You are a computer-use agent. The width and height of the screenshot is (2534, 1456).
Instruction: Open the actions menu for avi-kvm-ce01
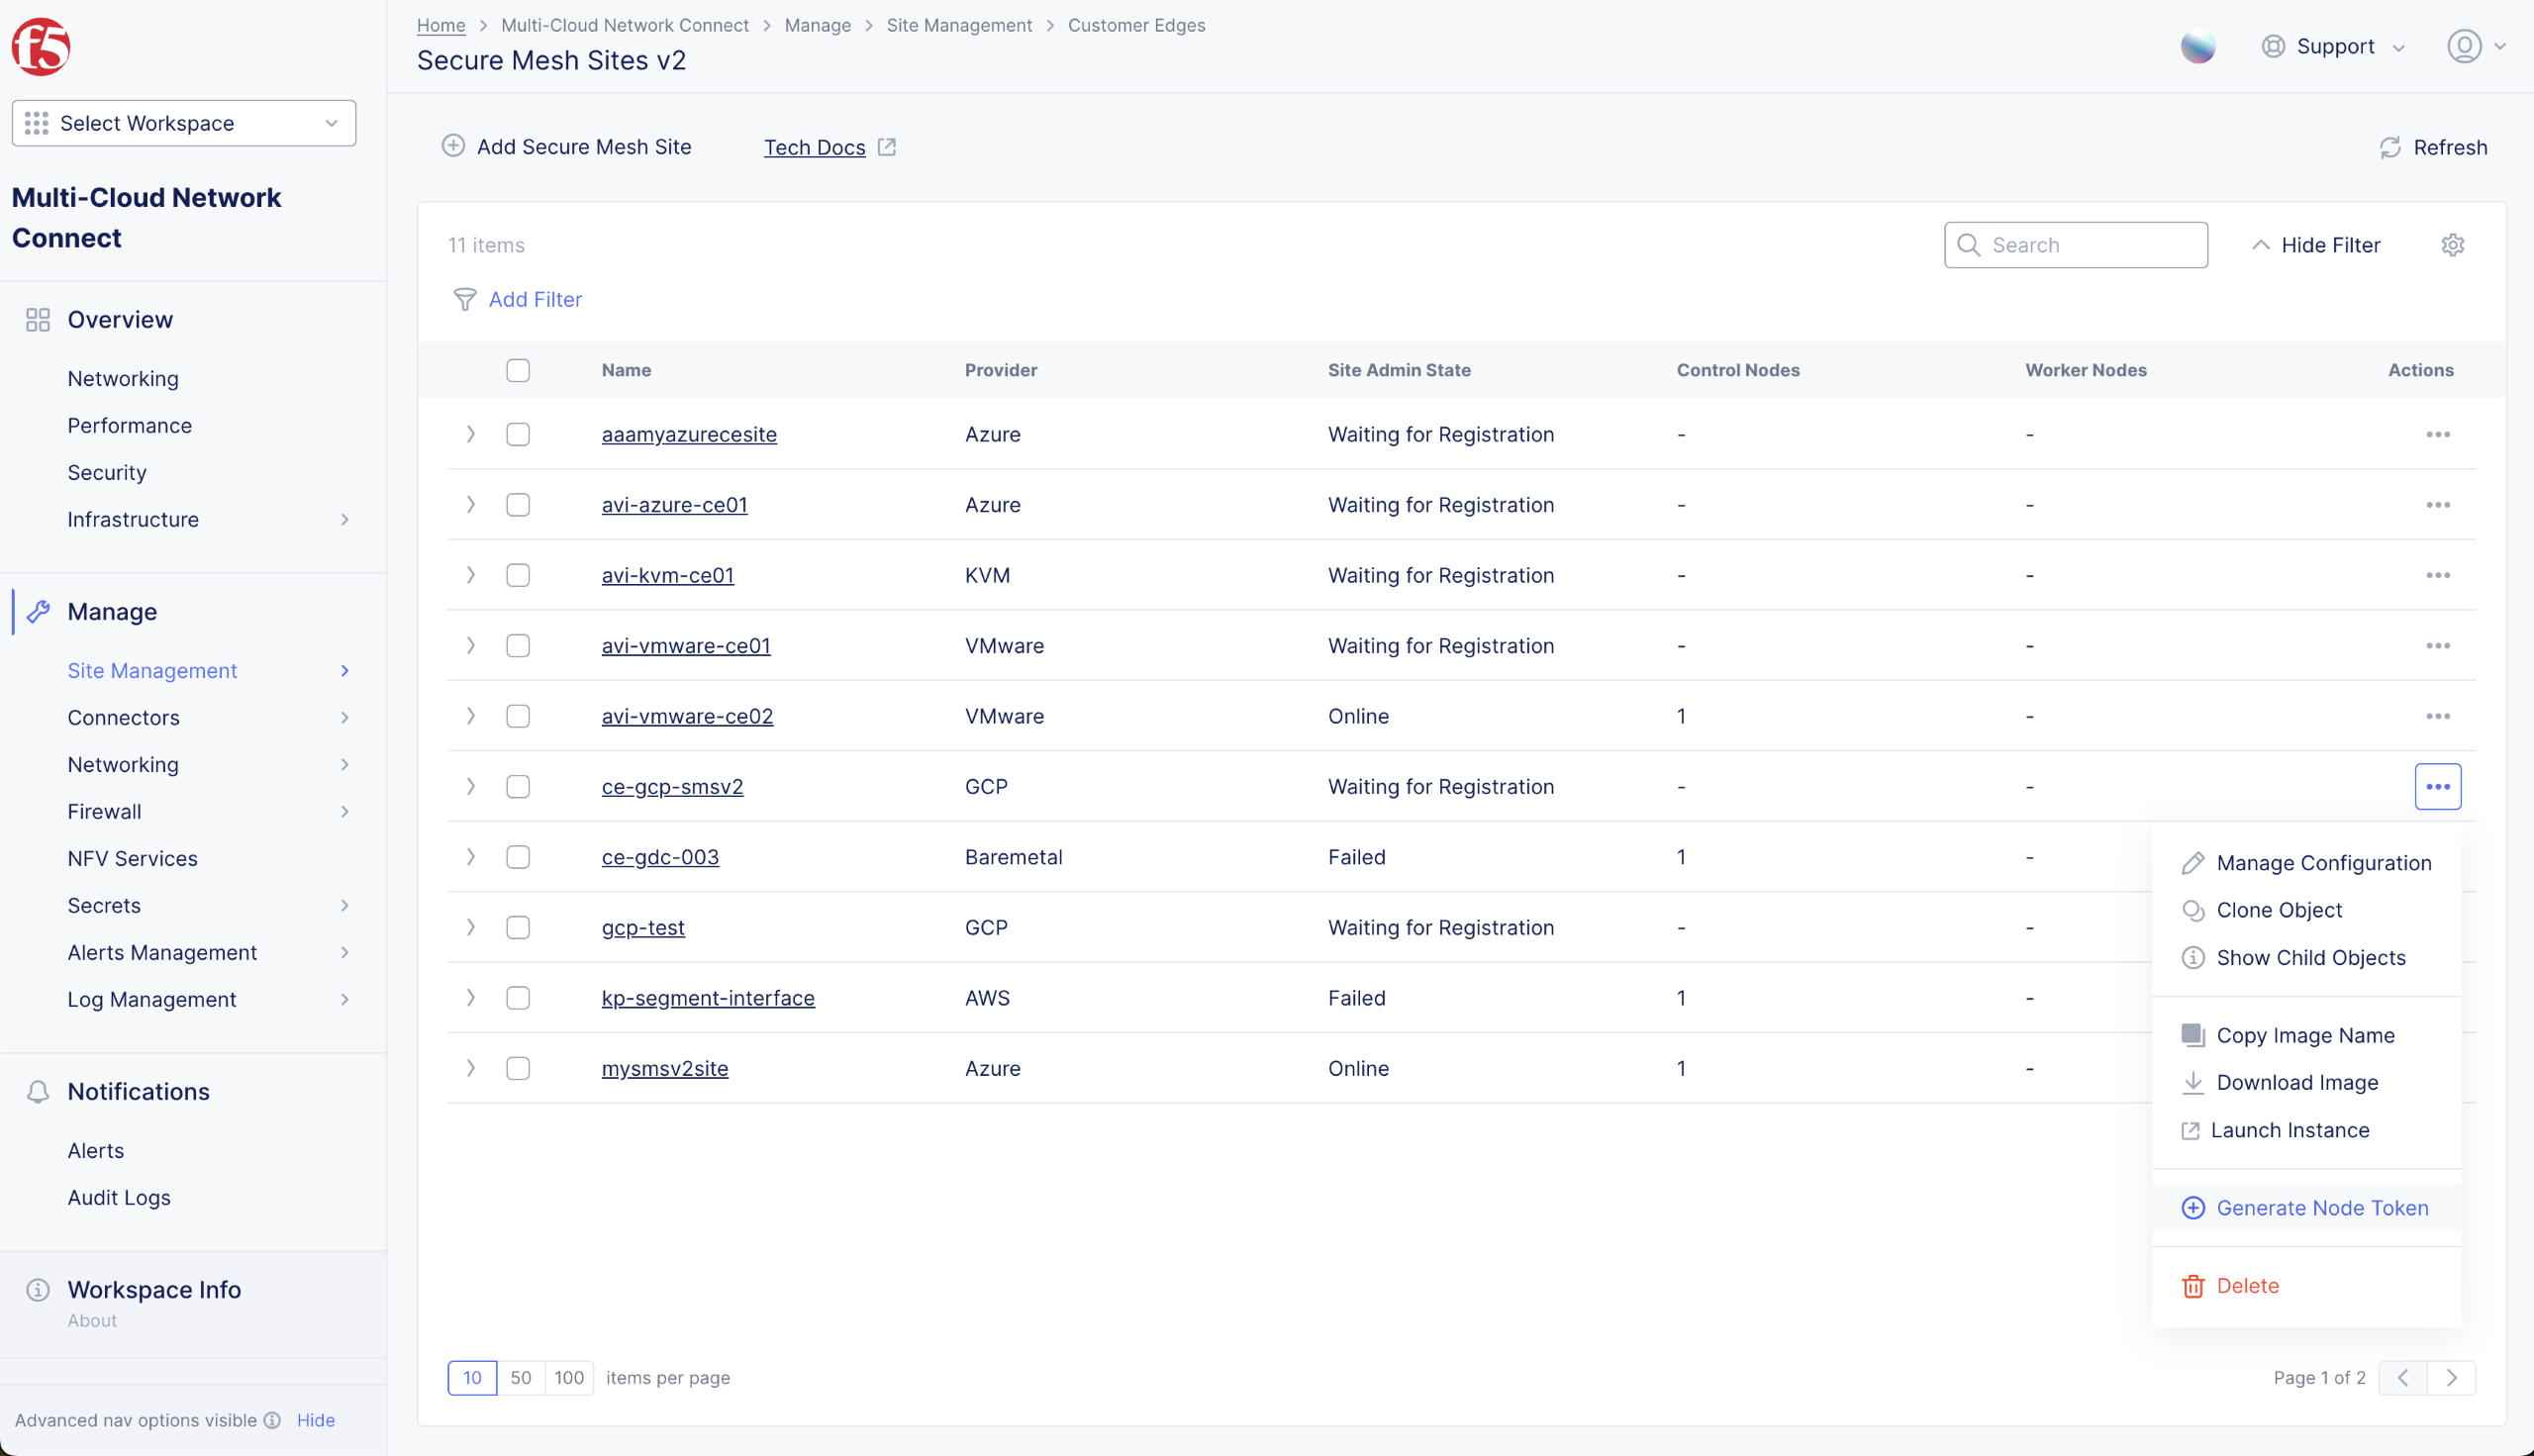tap(2439, 575)
